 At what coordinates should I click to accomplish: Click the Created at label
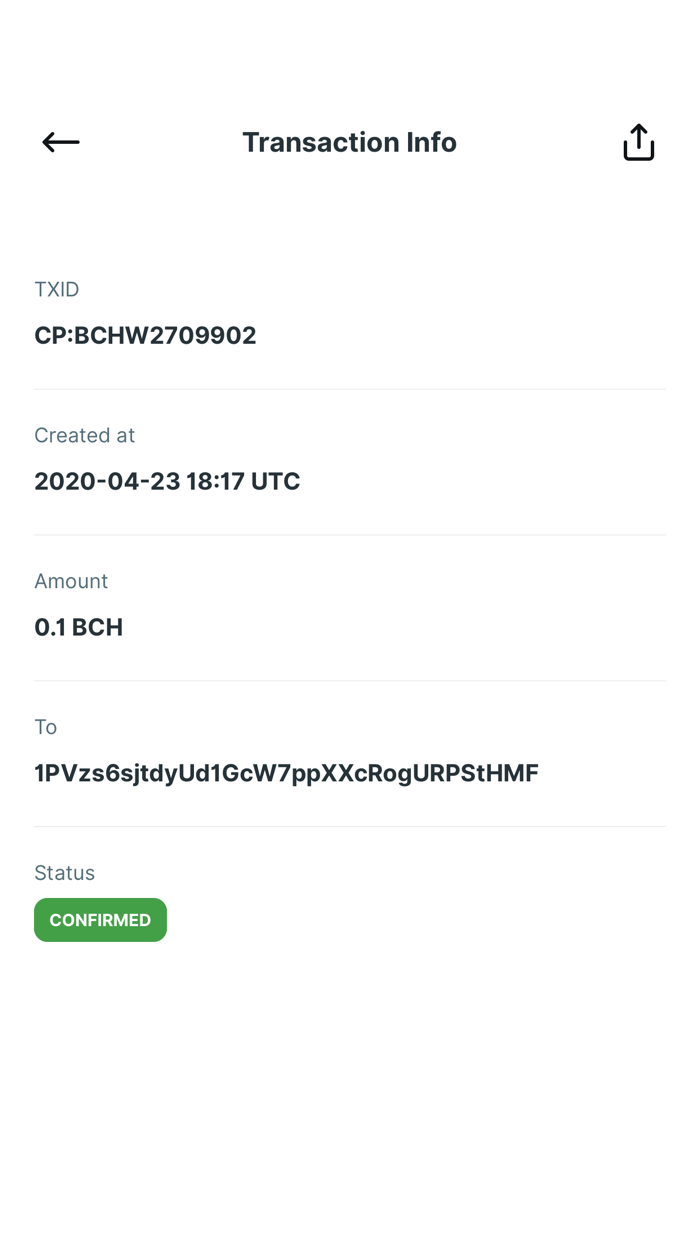84,435
